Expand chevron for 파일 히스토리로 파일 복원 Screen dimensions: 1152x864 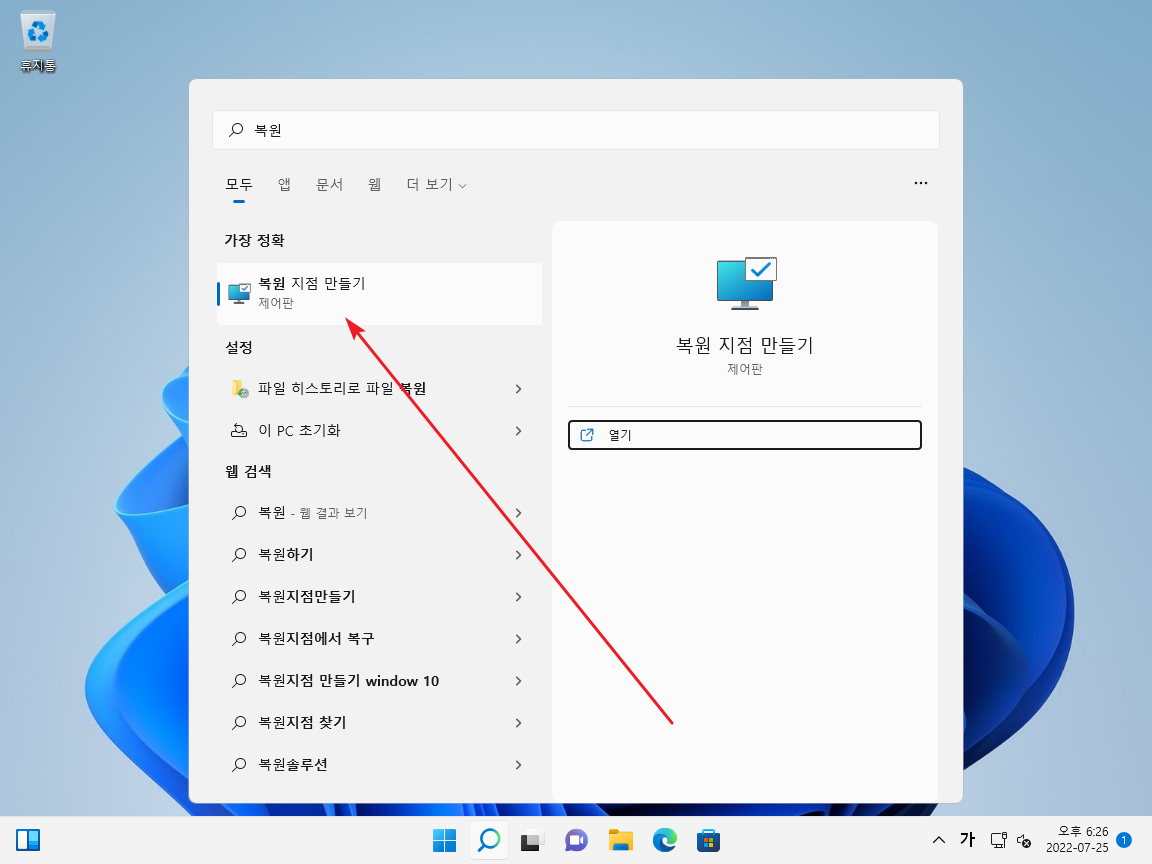(519, 389)
